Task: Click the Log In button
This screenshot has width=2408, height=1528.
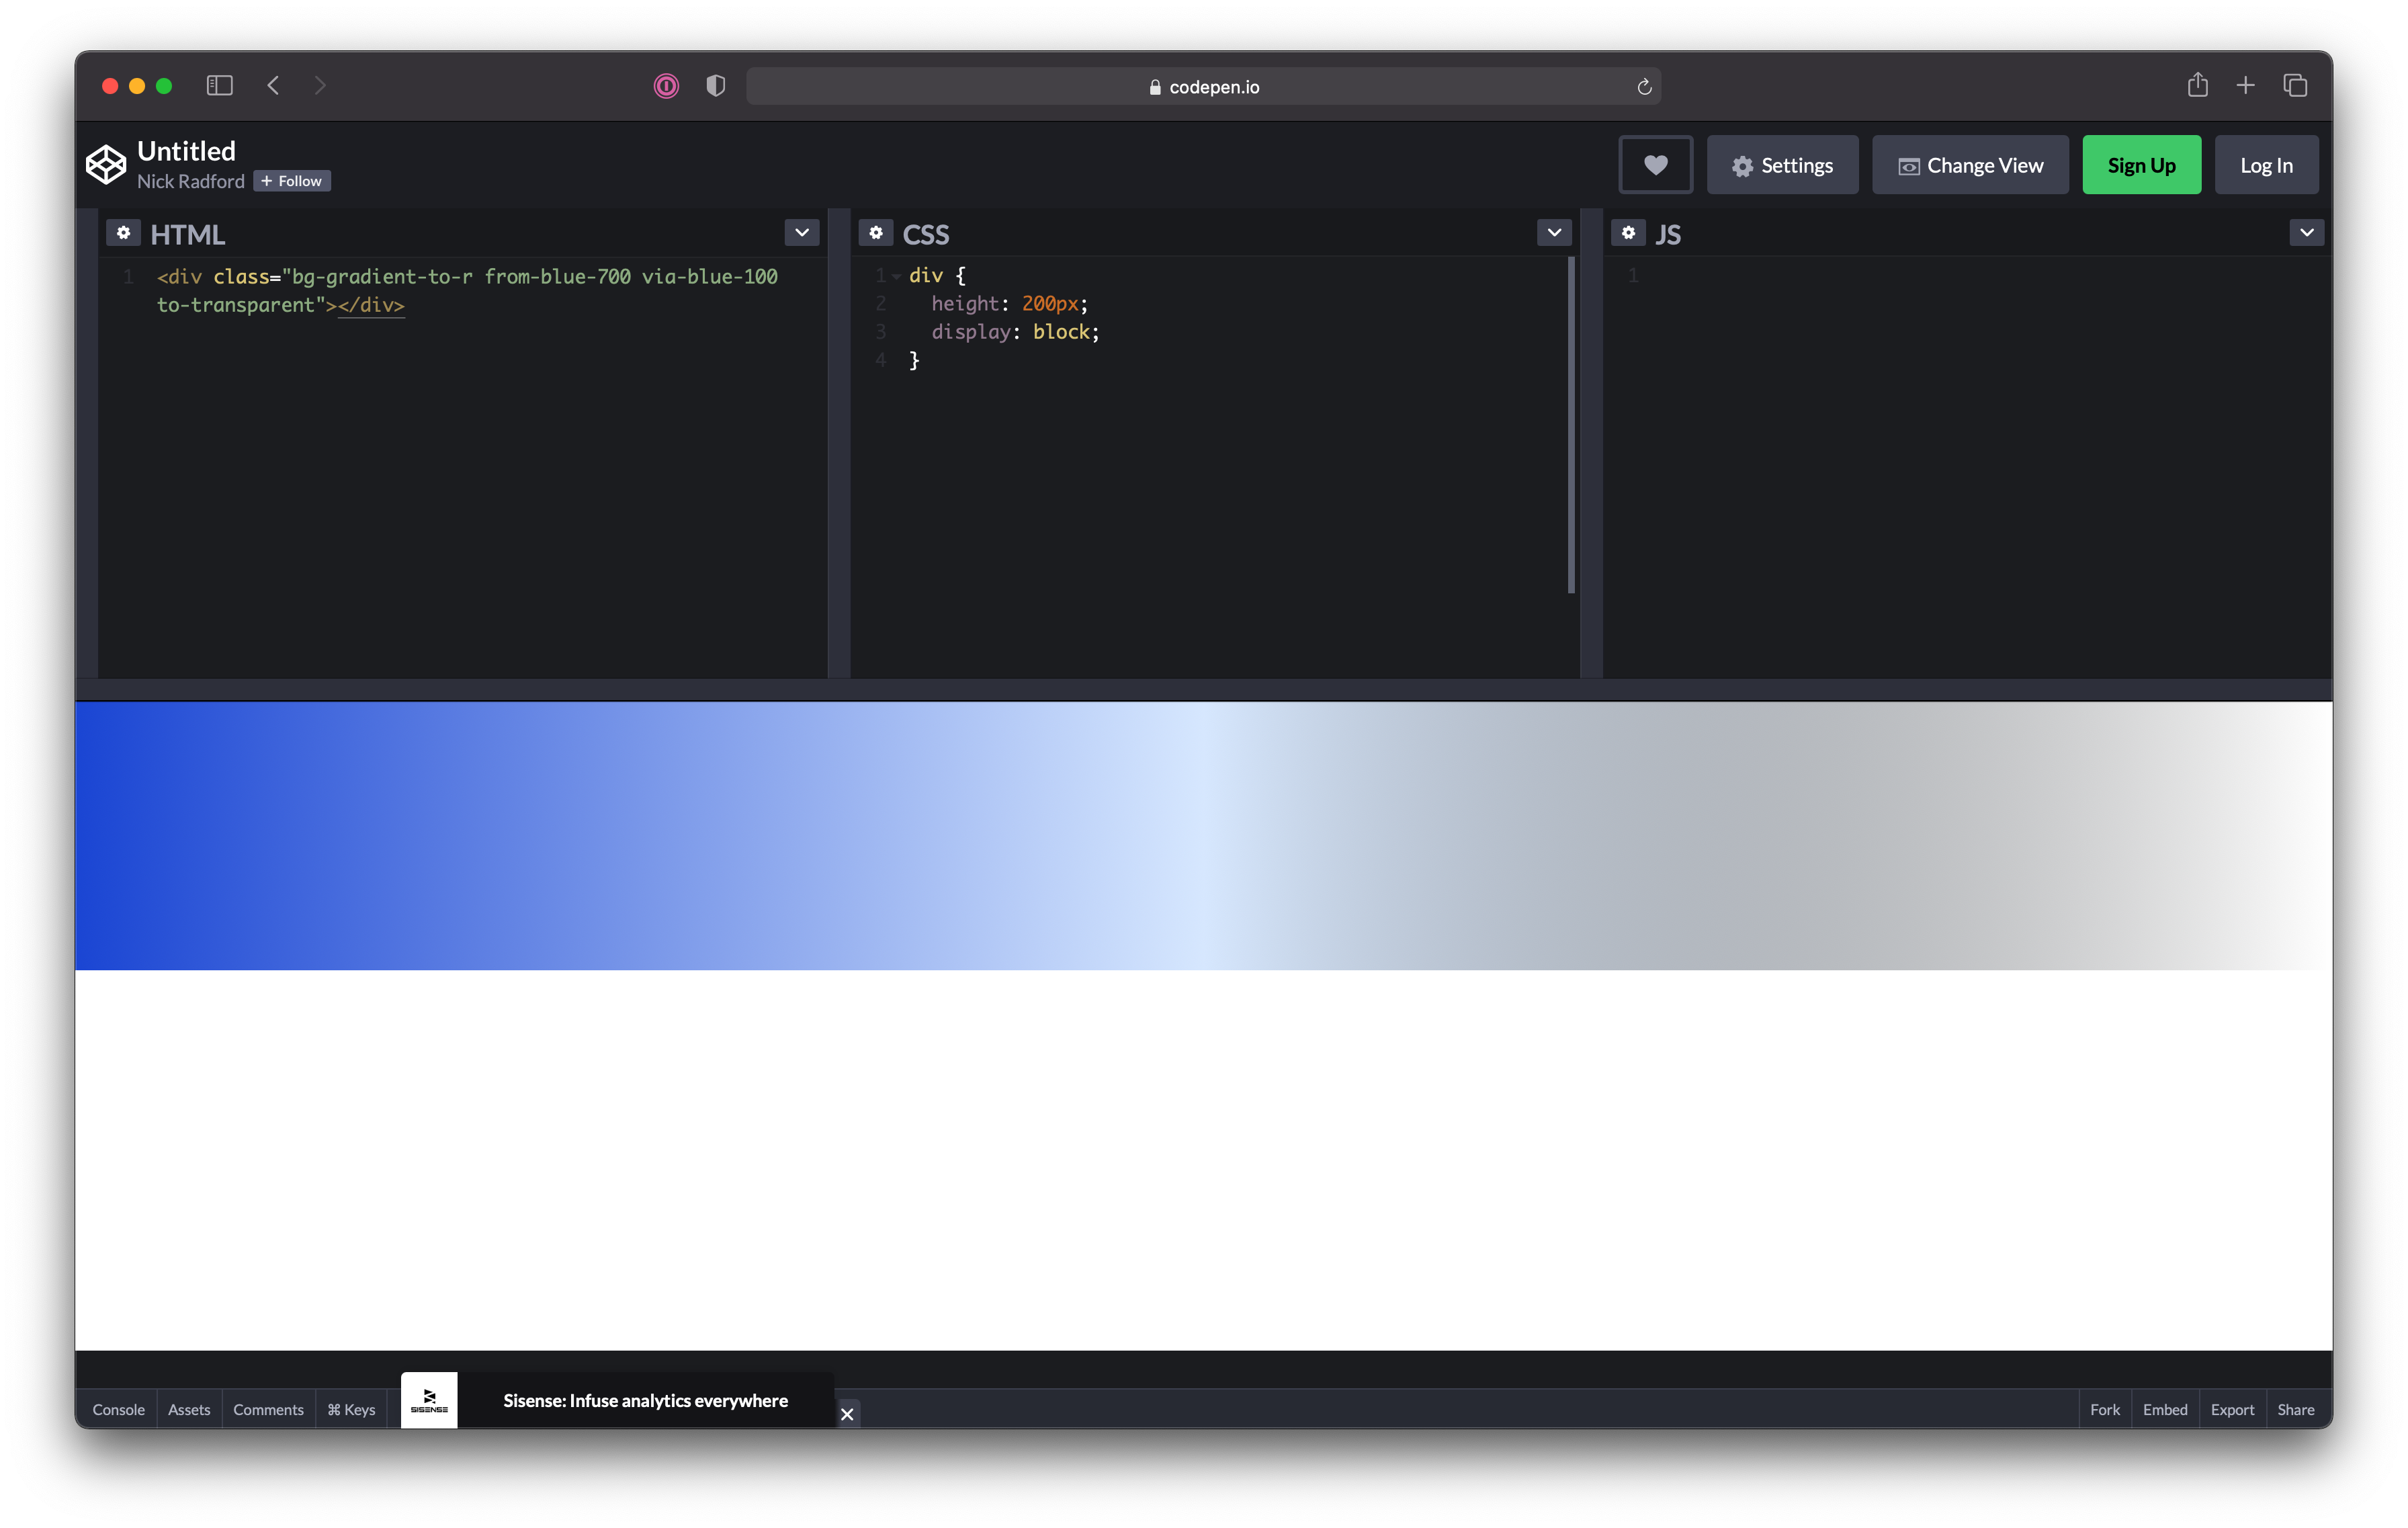Action: pyautogui.click(x=2266, y=165)
